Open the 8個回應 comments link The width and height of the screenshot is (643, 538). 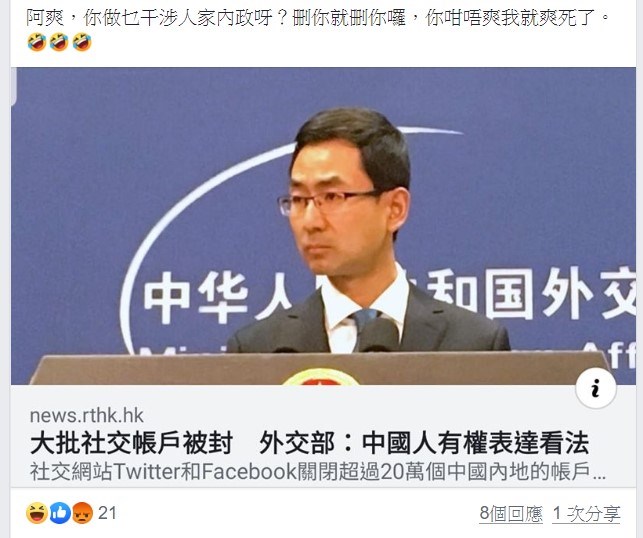point(511,514)
